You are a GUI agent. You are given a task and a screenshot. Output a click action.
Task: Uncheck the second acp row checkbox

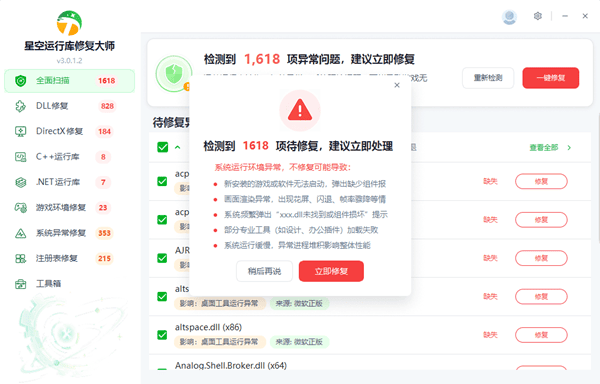click(x=162, y=220)
